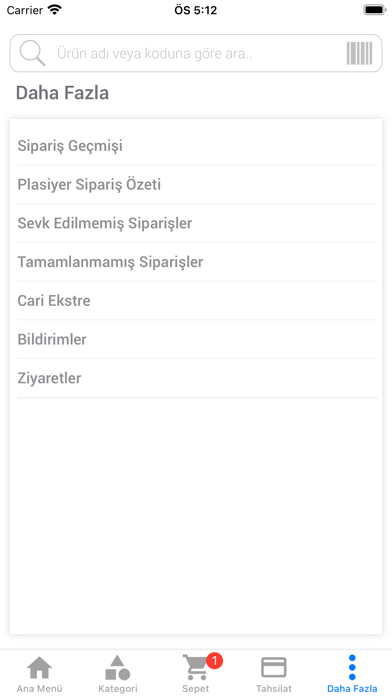Tap the Daha Fazla three-dots icon
Screen dimensions: 392x696
click(352, 668)
